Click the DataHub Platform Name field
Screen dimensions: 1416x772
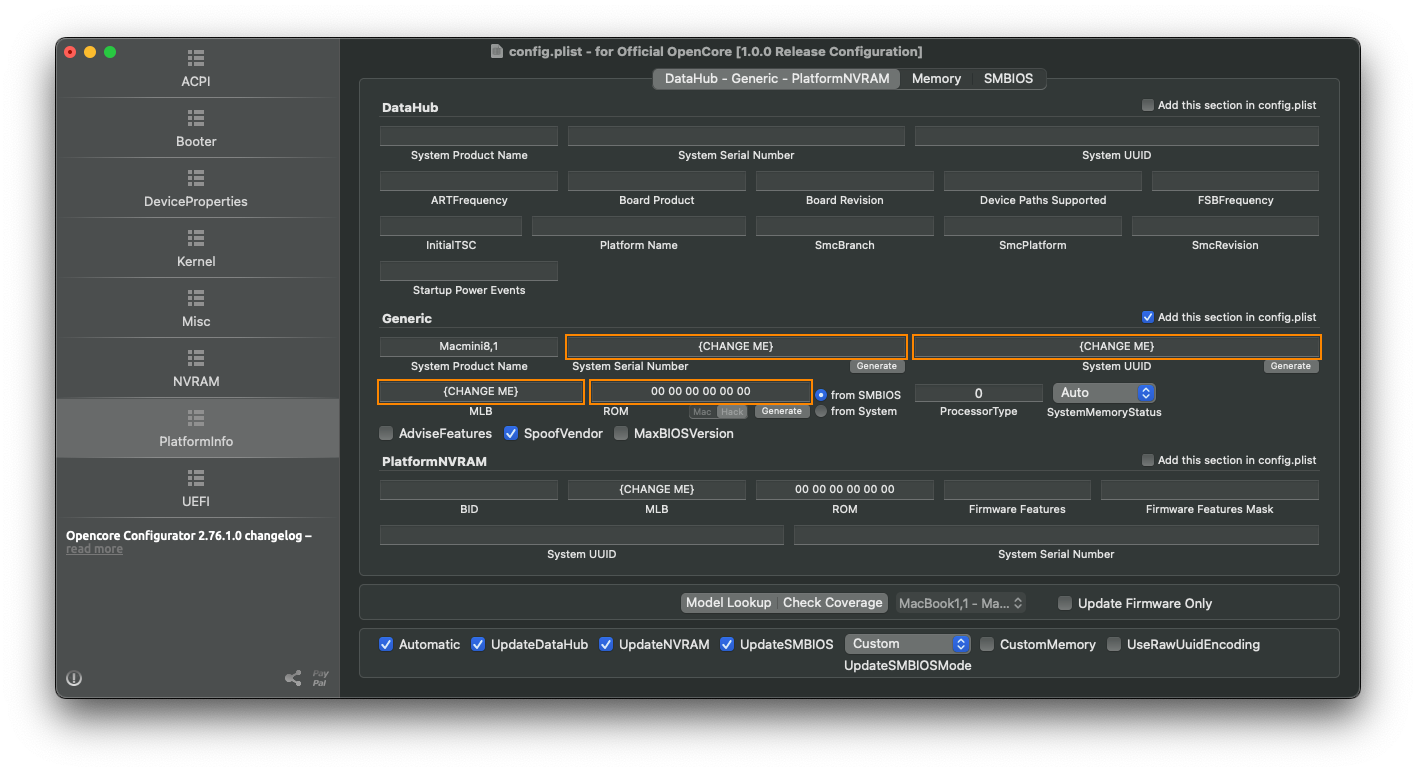point(639,226)
